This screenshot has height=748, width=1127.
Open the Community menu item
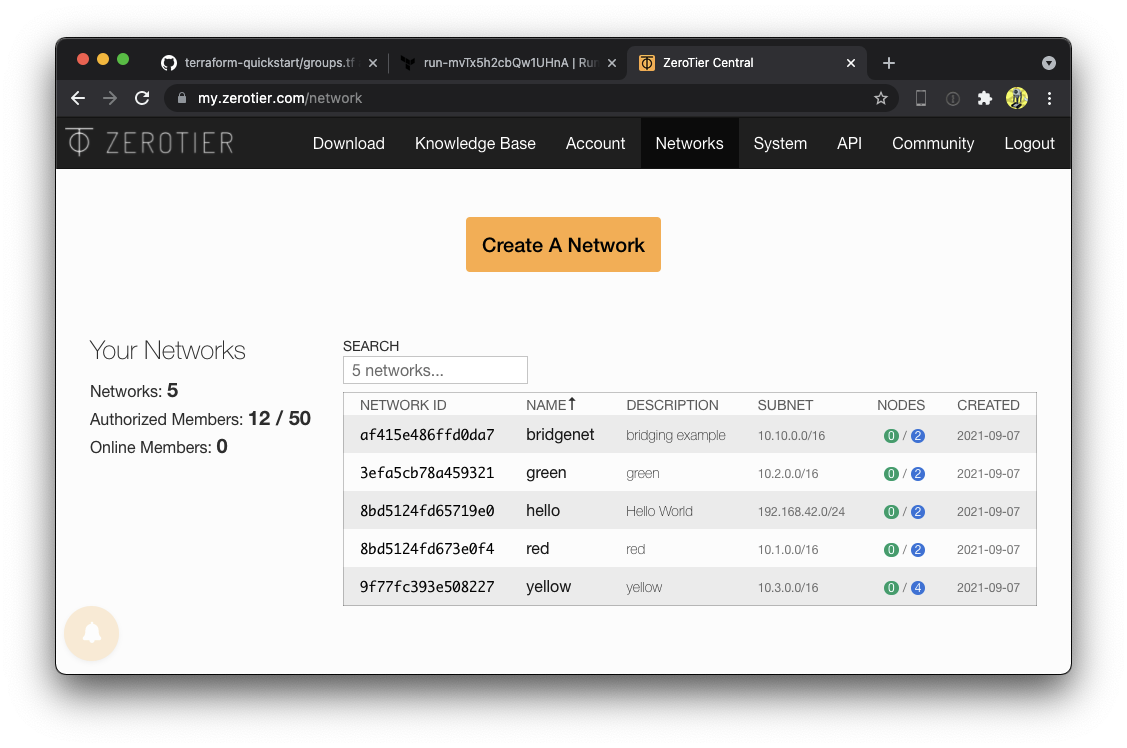click(x=933, y=144)
